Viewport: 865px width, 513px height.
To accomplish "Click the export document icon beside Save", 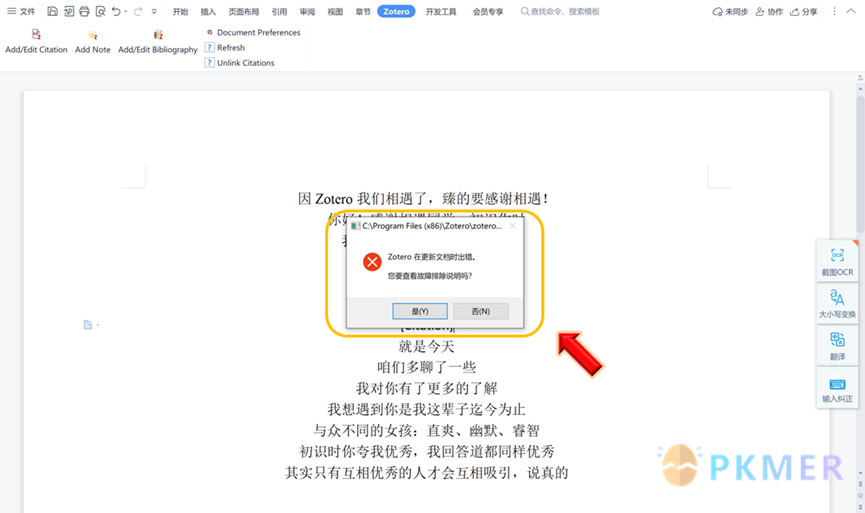I will pos(68,11).
